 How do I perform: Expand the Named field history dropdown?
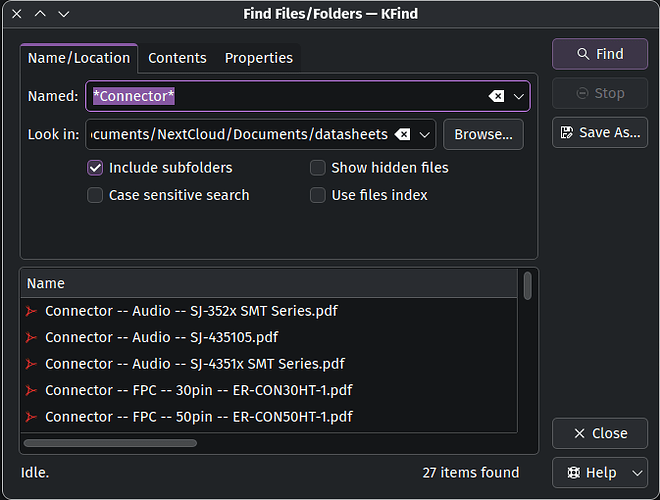[x=519, y=96]
